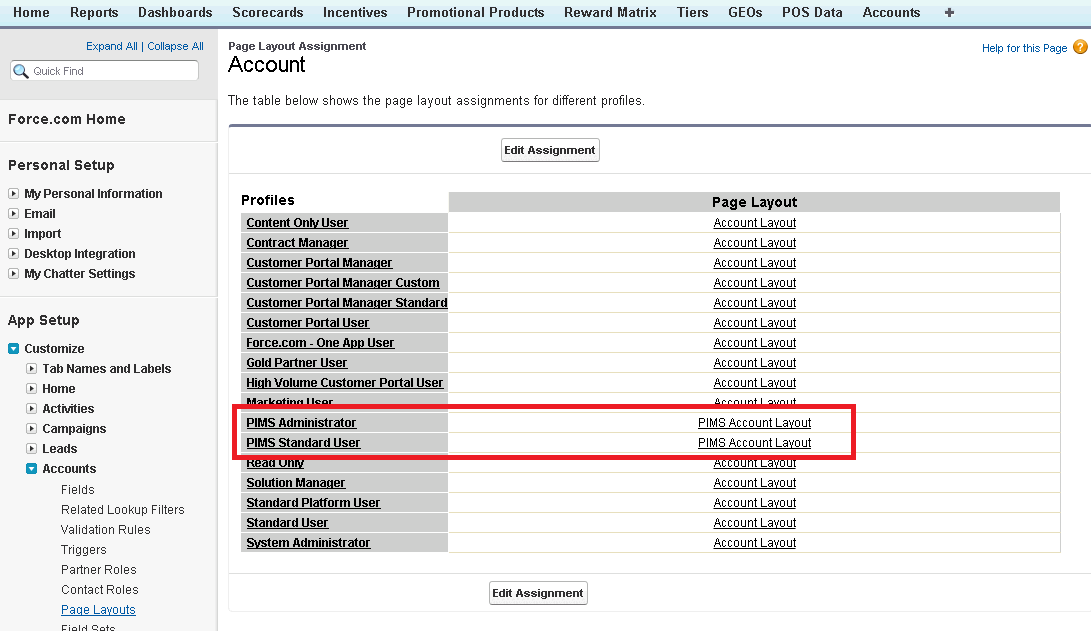
Task: Expand My Personal Information section
Action: (x=14, y=194)
